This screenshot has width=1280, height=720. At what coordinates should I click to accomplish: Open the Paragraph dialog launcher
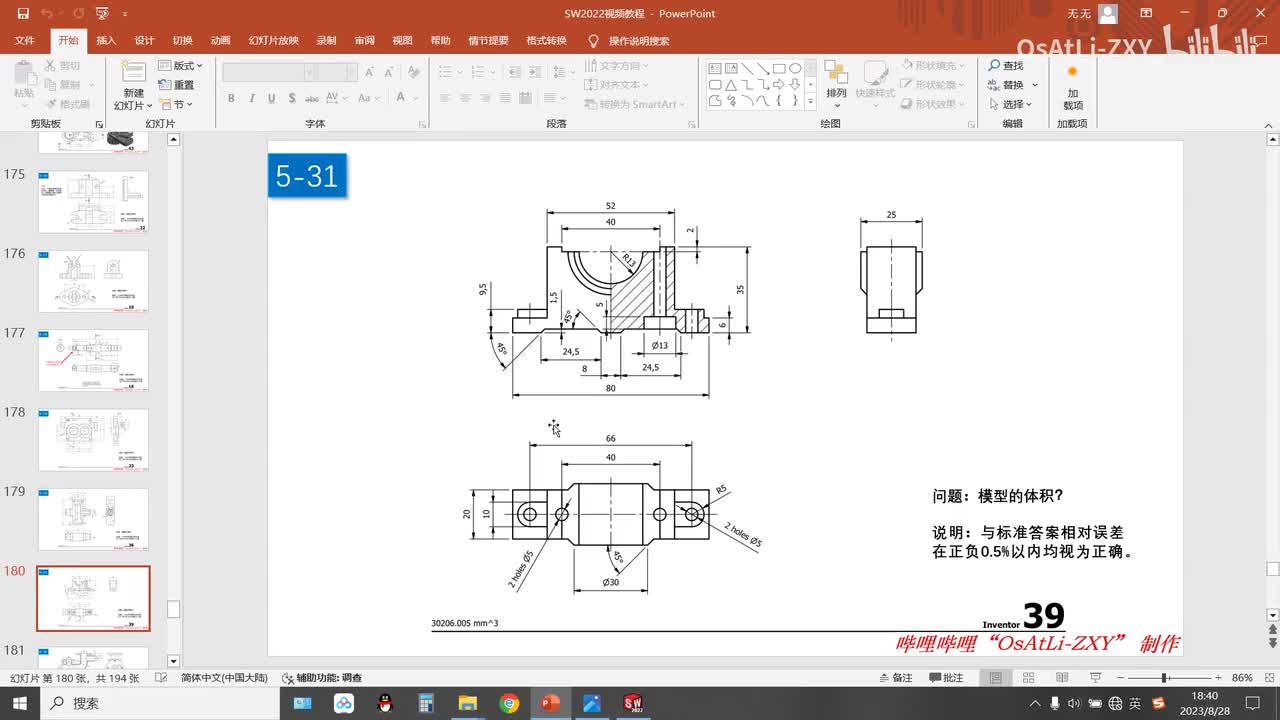692,124
